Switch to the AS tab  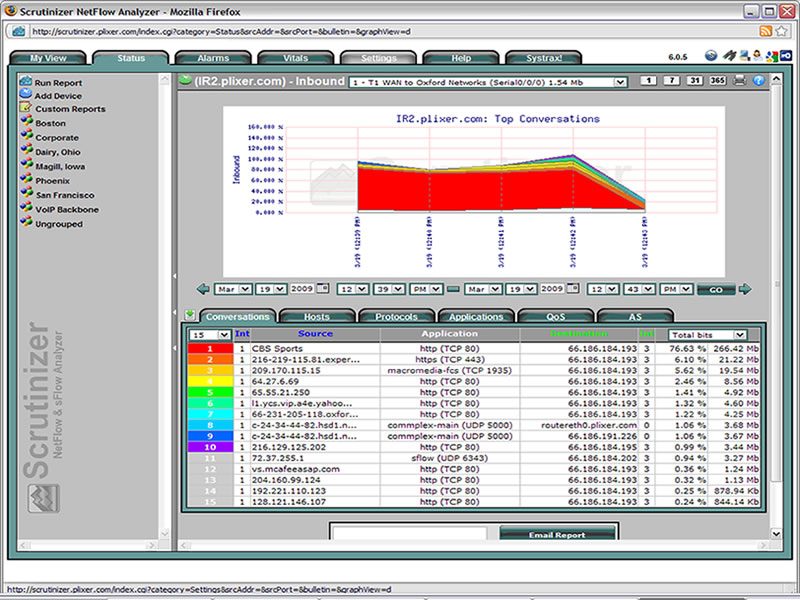pyautogui.click(x=635, y=317)
